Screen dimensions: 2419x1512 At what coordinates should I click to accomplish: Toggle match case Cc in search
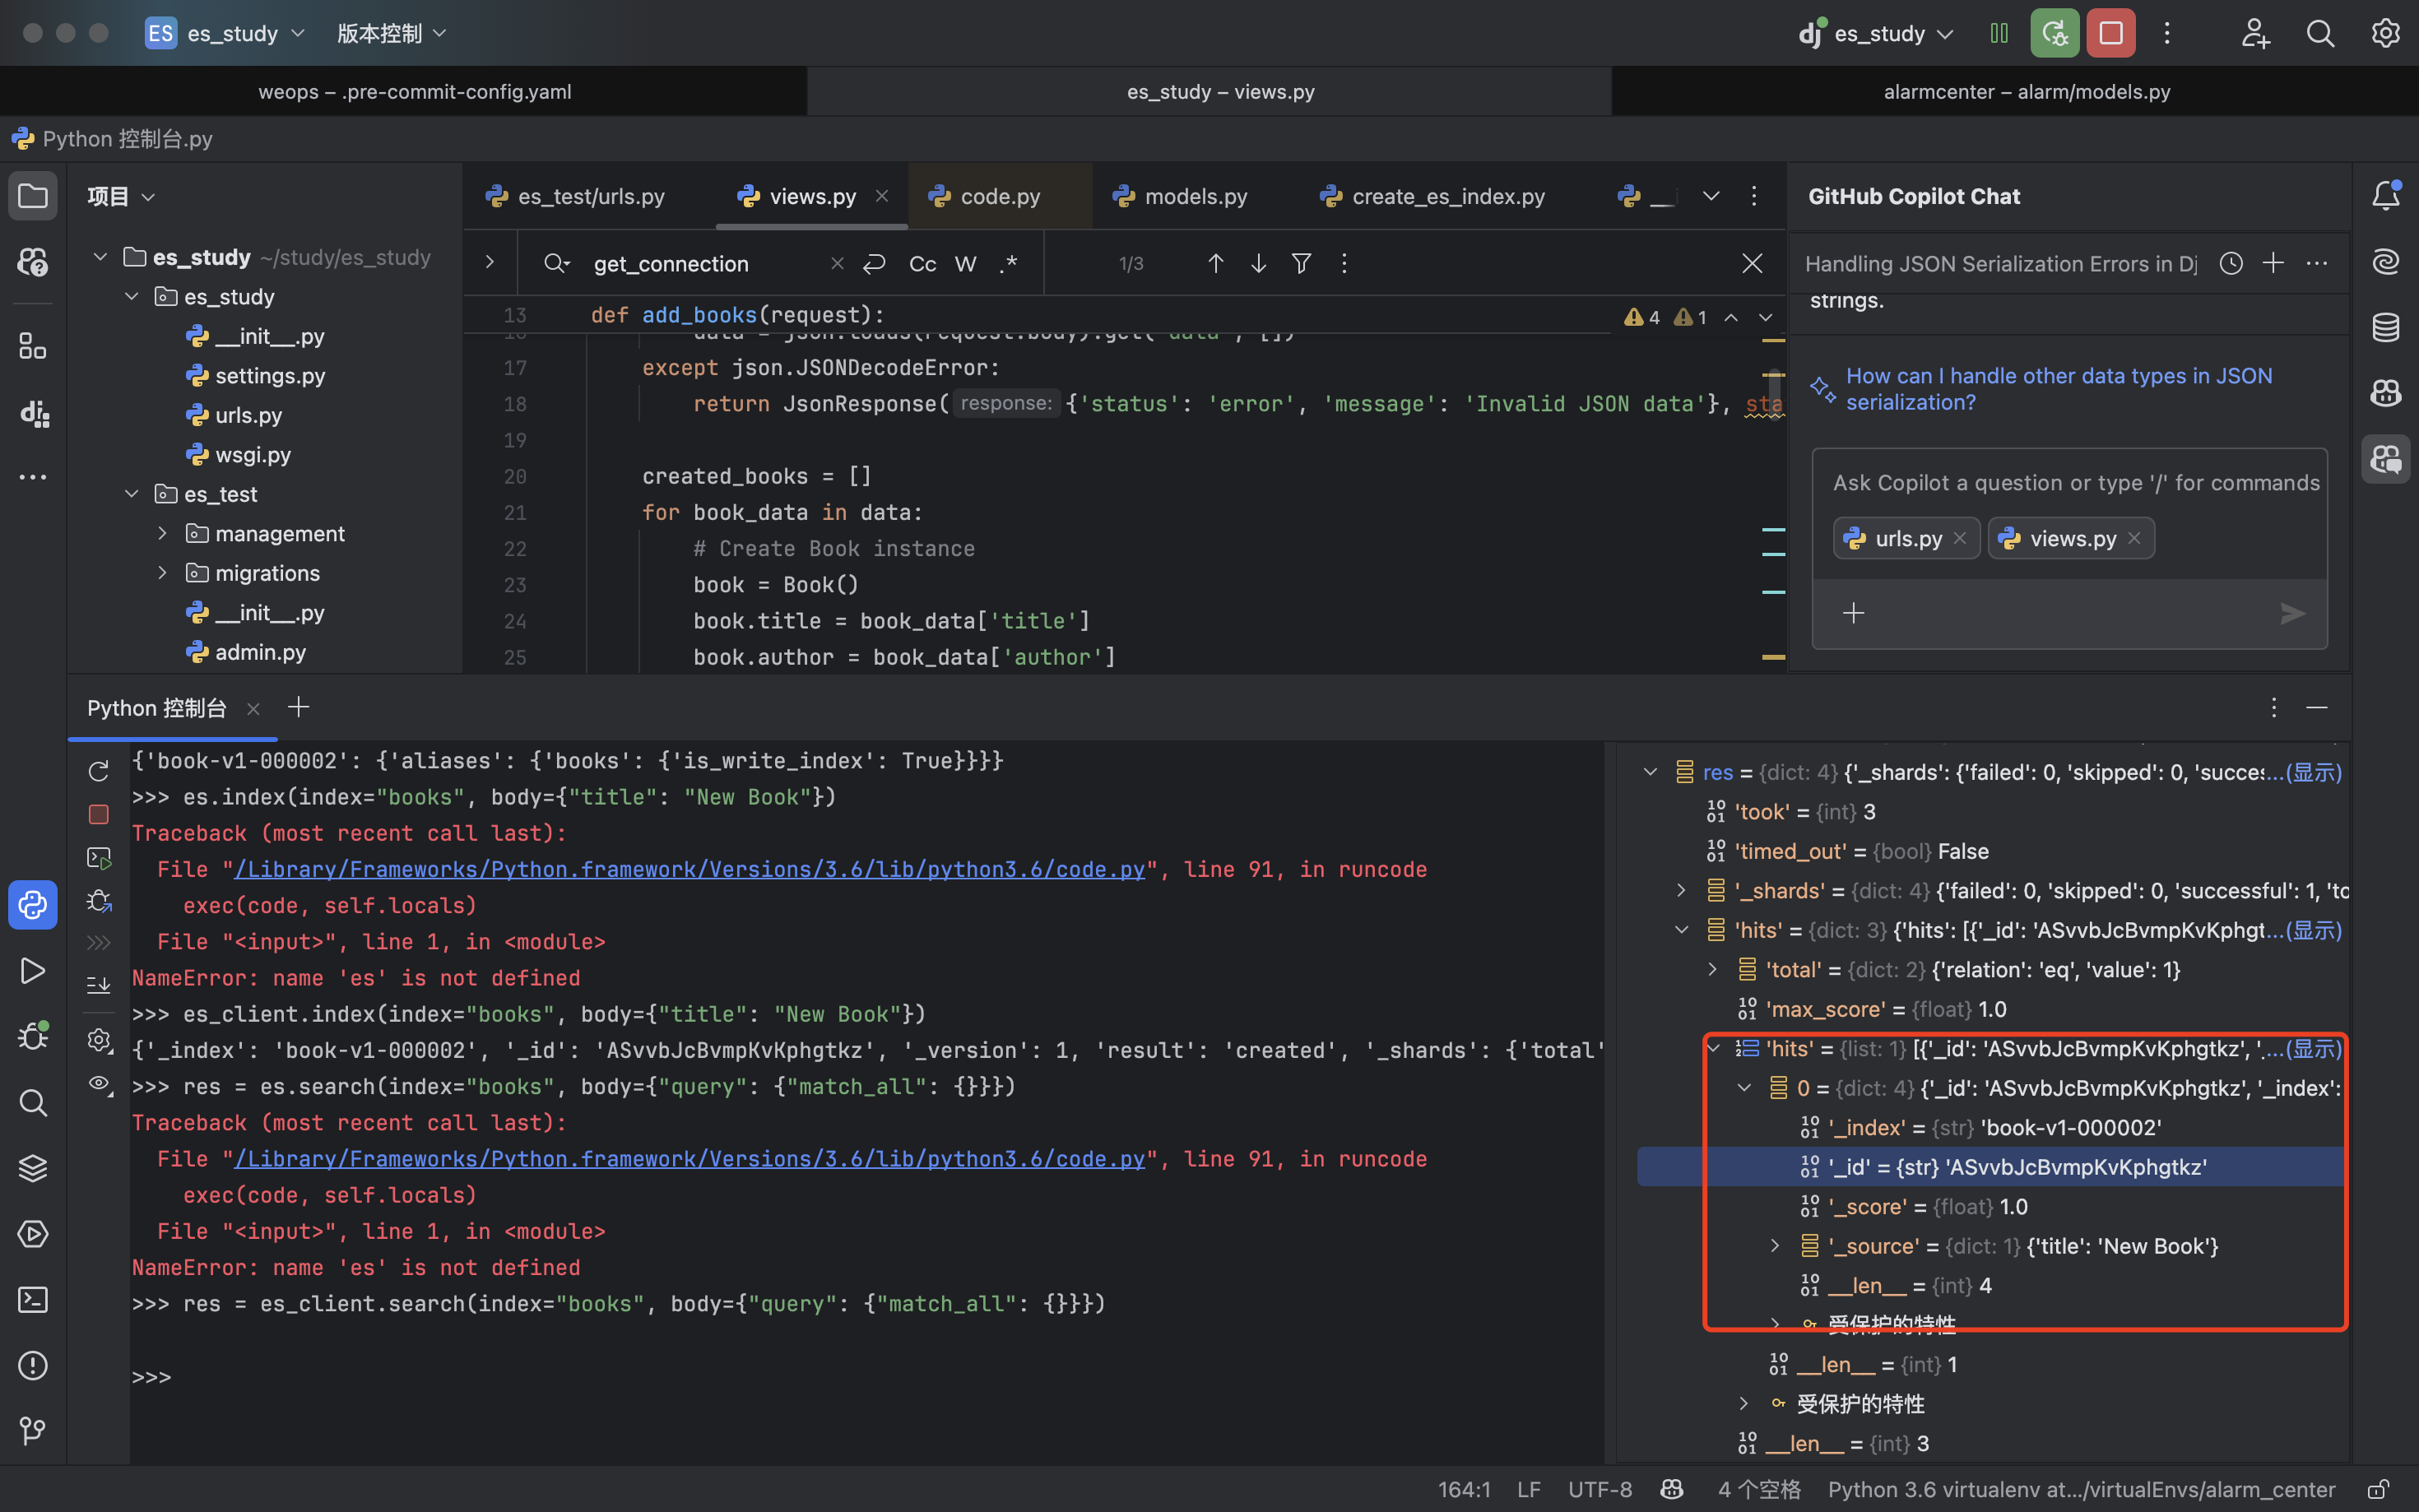922,263
